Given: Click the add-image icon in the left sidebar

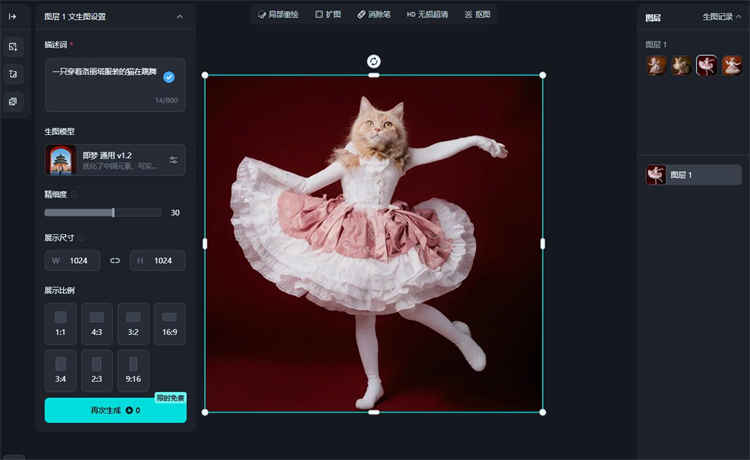Looking at the screenshot, I should 13,47.
